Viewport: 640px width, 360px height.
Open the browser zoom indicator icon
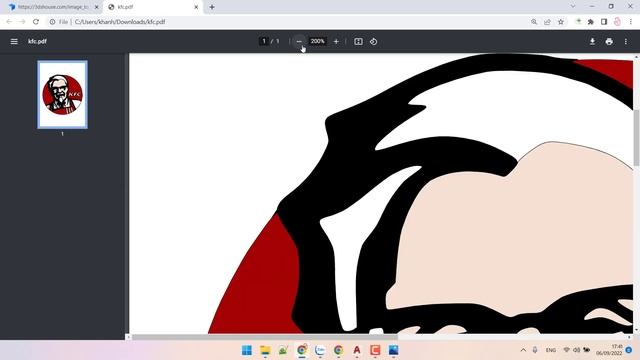pos(534,22)
